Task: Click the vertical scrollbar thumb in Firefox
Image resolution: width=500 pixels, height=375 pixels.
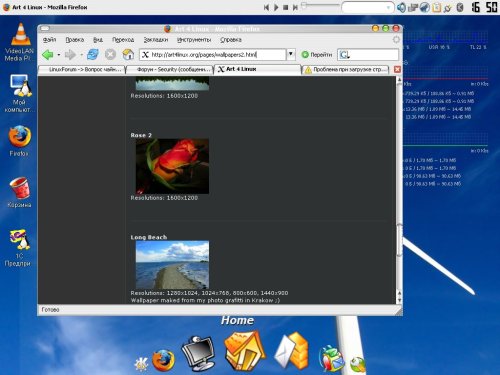Action: point(399,240)
